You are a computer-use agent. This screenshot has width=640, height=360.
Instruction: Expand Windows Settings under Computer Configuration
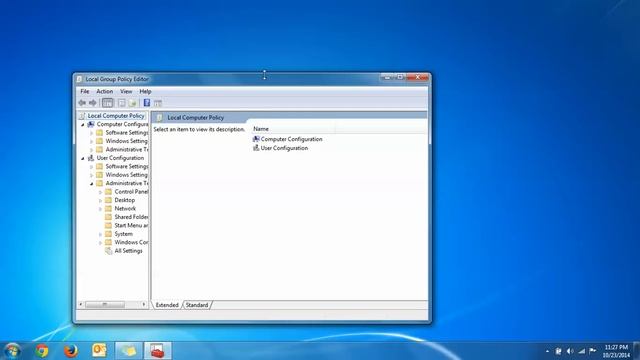click(92, 141)
